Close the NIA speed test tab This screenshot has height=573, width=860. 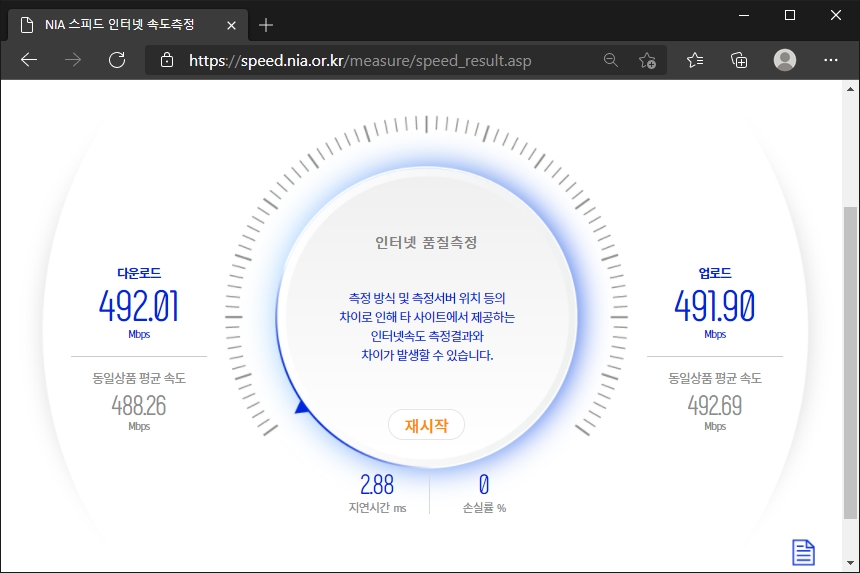(x=231, y=25)
